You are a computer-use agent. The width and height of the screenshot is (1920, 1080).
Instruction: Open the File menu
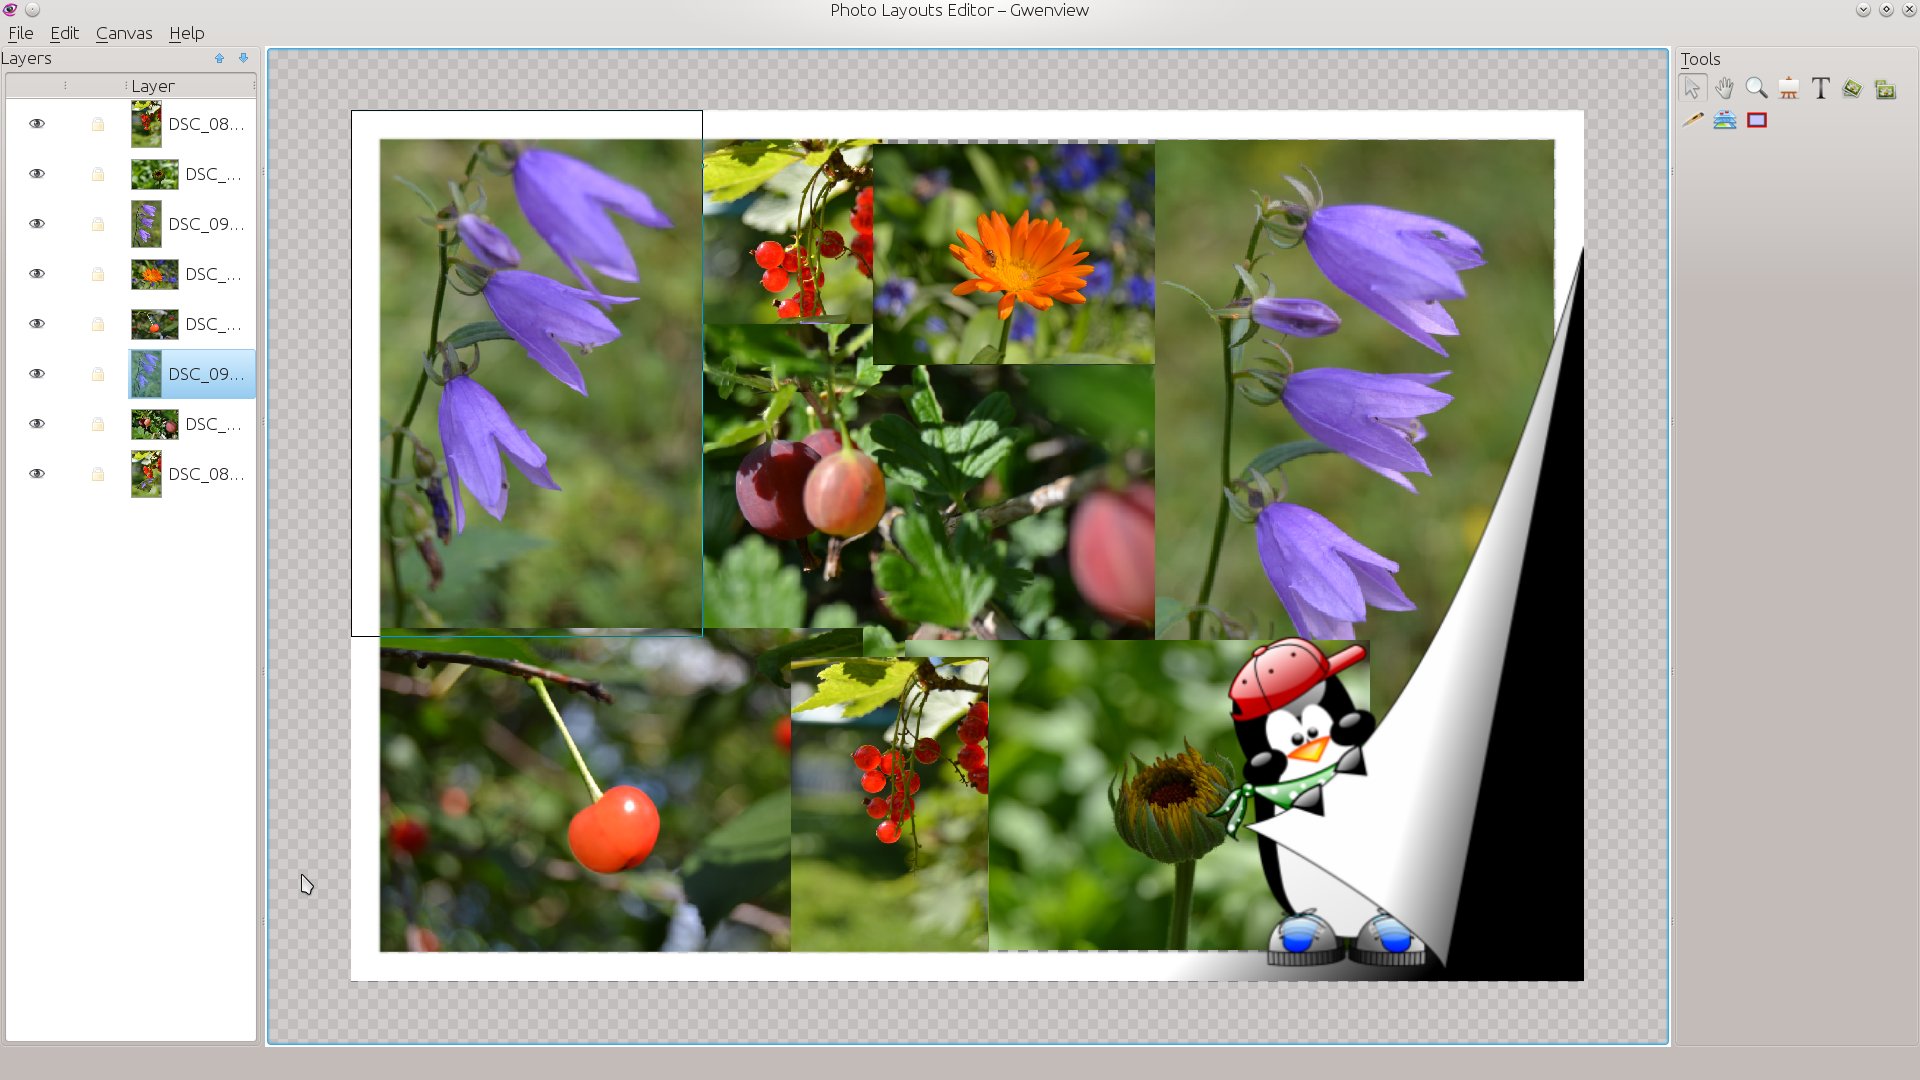(20, 33)
